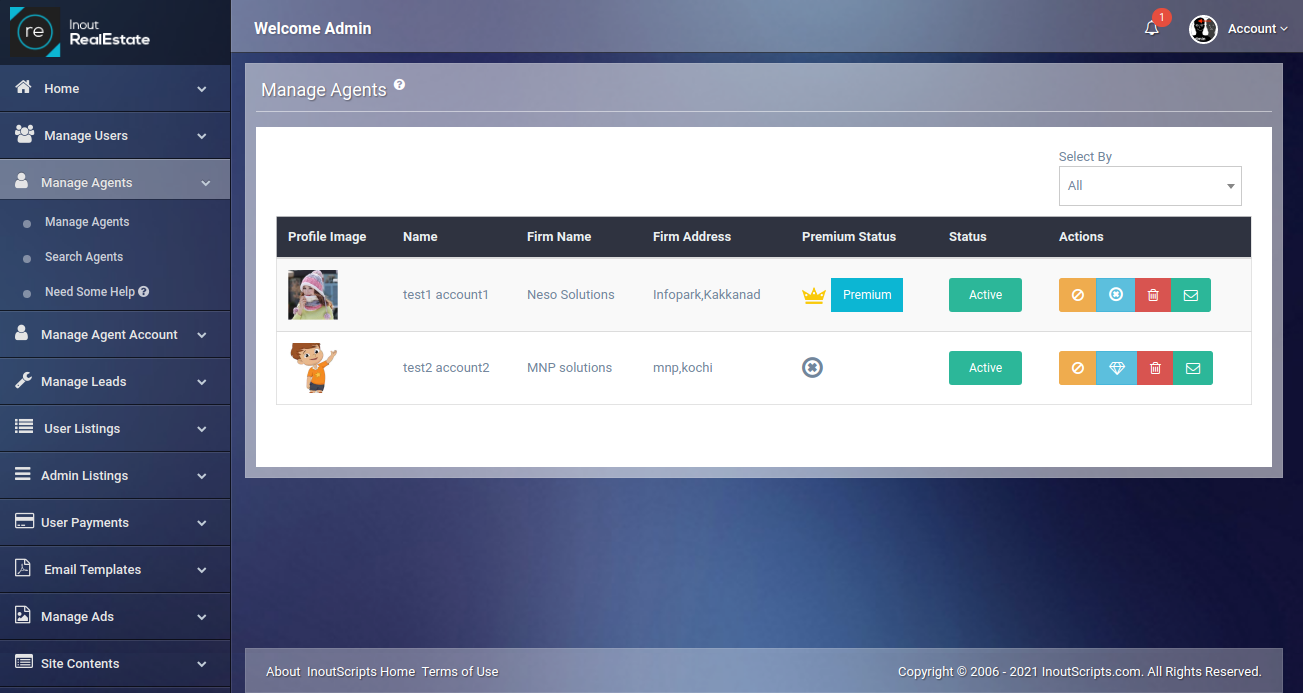Open the Search Agents menu item
1303x693 pixels.
point(82,256)
